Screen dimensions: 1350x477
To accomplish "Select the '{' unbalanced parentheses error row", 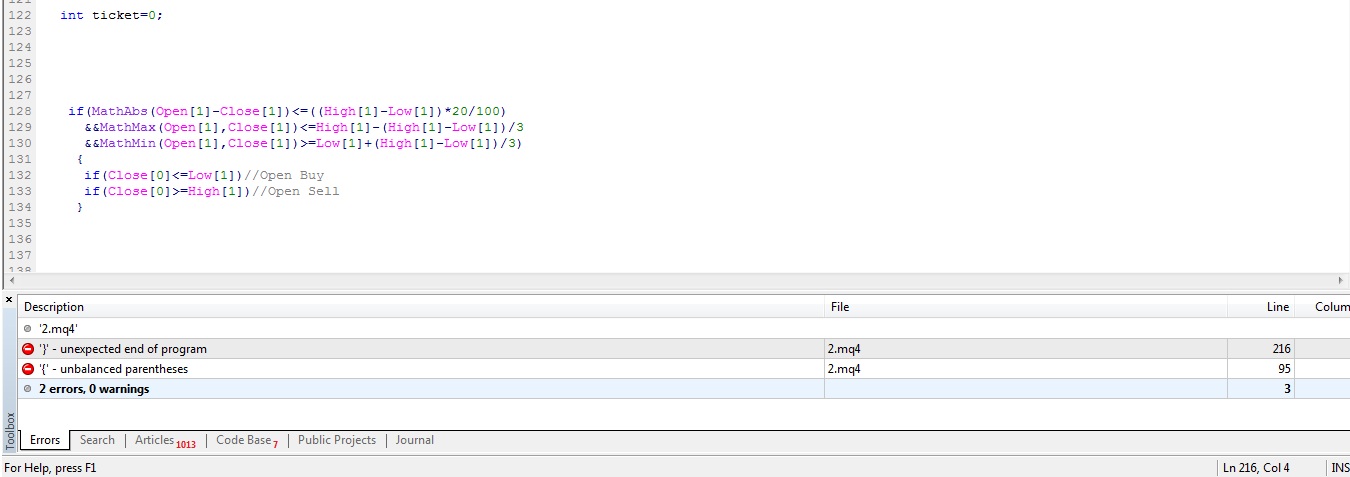I will point(400,369).
